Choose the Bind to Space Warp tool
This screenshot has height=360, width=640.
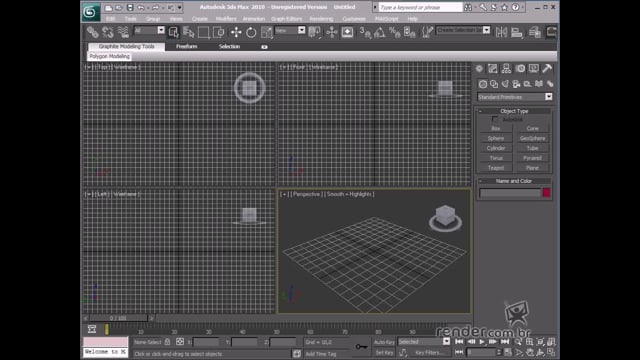coord(123,32)
